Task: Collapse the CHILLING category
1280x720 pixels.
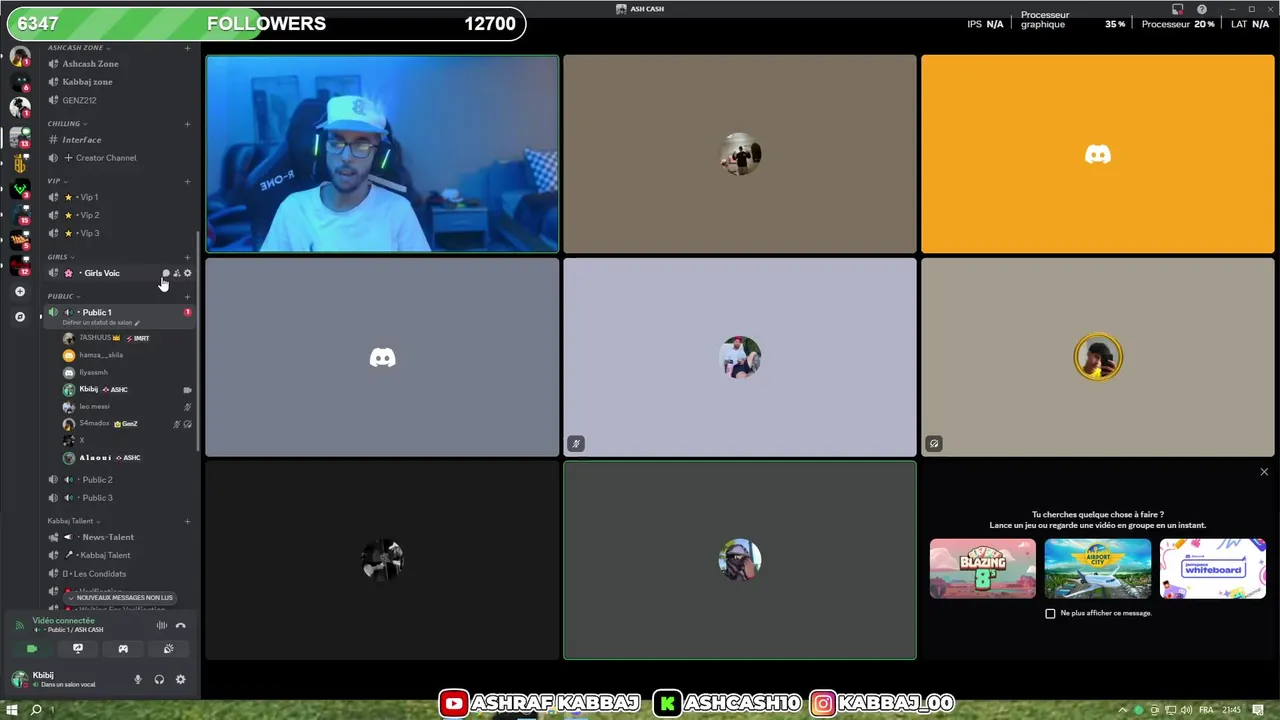Action: pos(66,124)
